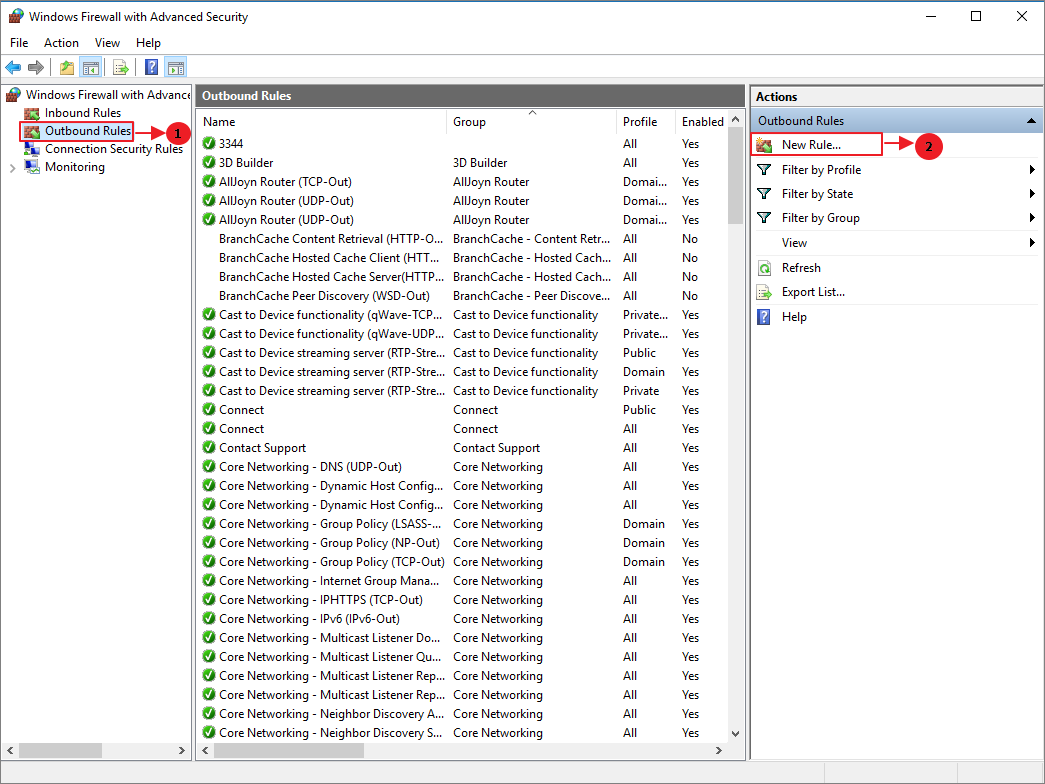The height and width of the screenshot is (784, 1045).
Task: Click Refresh in the Actions pane
Action: pos(801,268)
